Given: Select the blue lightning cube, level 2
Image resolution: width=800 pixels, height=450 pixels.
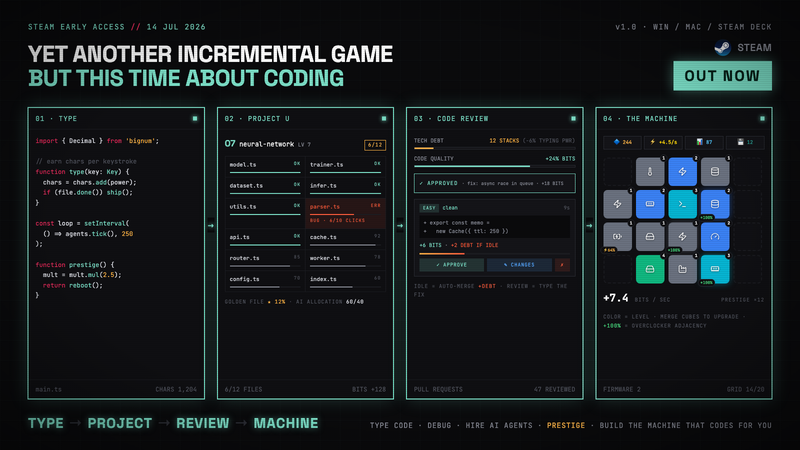Looking at the screenshot, I should pos(683,172).
